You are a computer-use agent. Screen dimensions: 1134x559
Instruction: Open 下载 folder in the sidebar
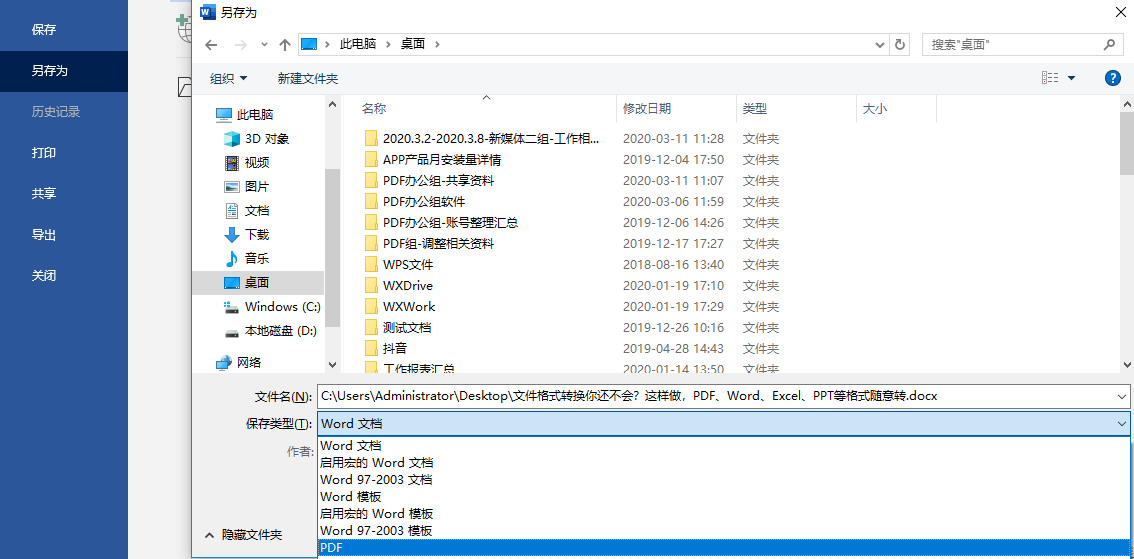coord(247,234)
